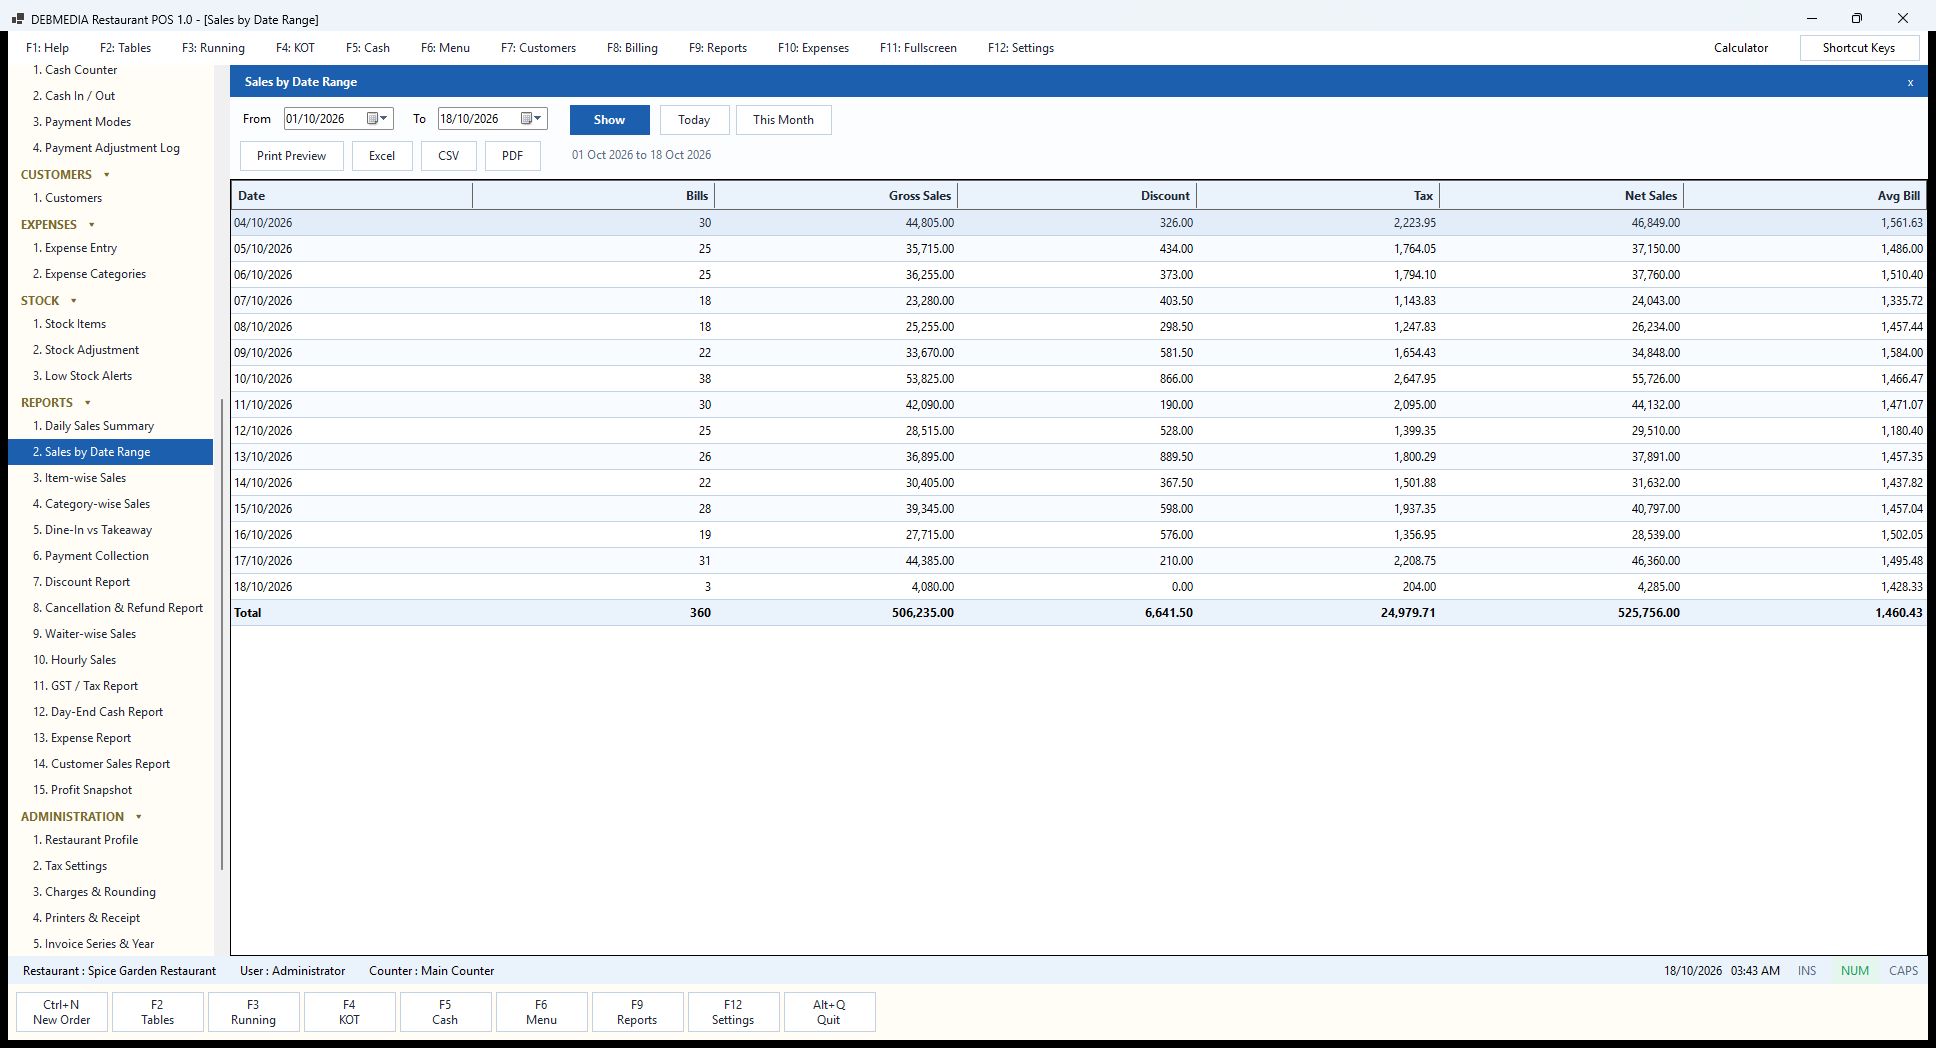Select the 10/10/2026 row
The image size is (1936, 1048).
[1078, 379]
